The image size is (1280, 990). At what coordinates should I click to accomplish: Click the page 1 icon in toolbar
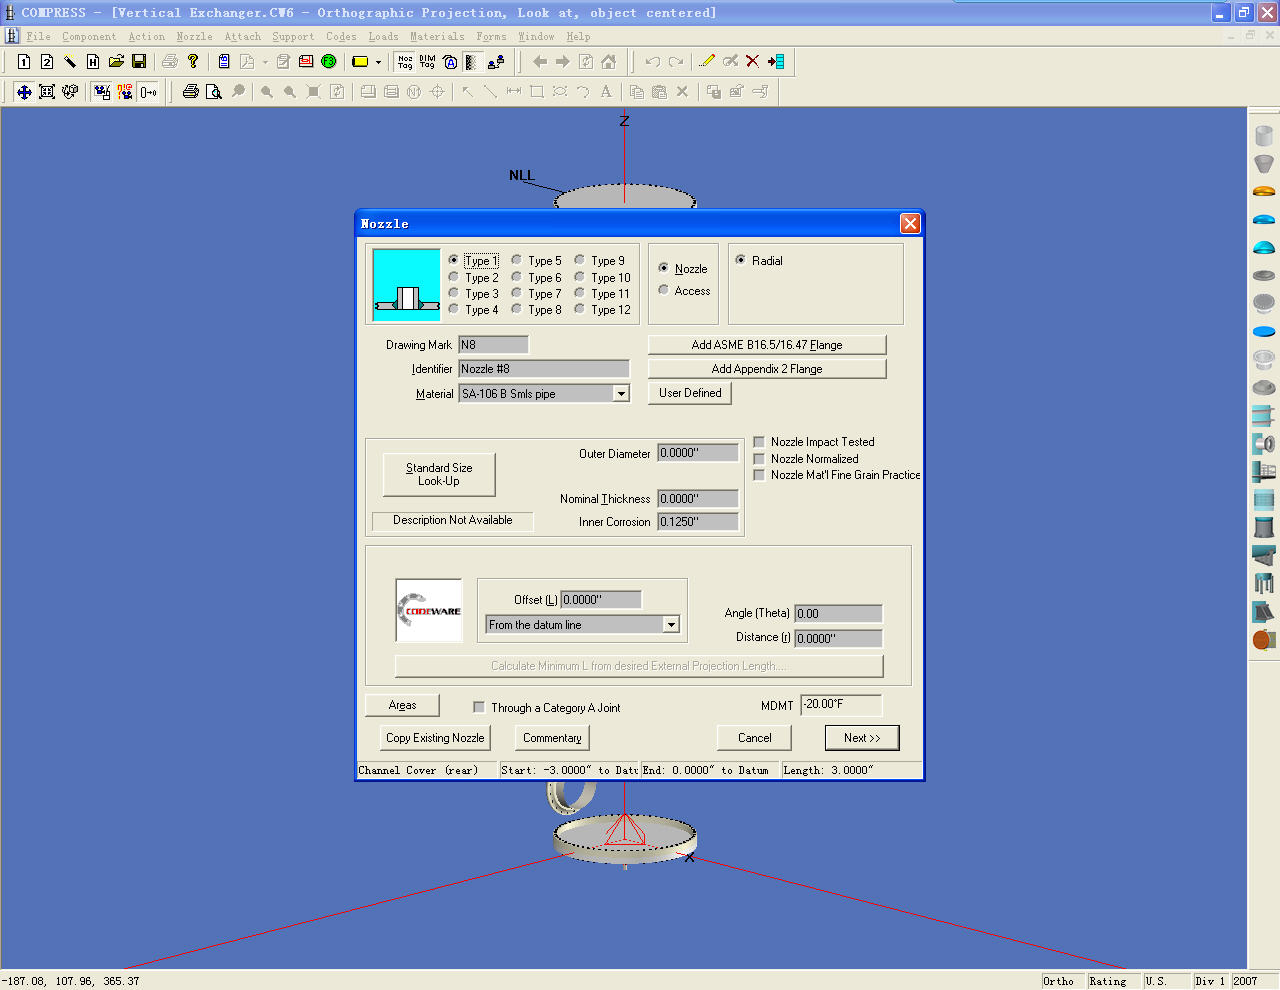[24, 62]
